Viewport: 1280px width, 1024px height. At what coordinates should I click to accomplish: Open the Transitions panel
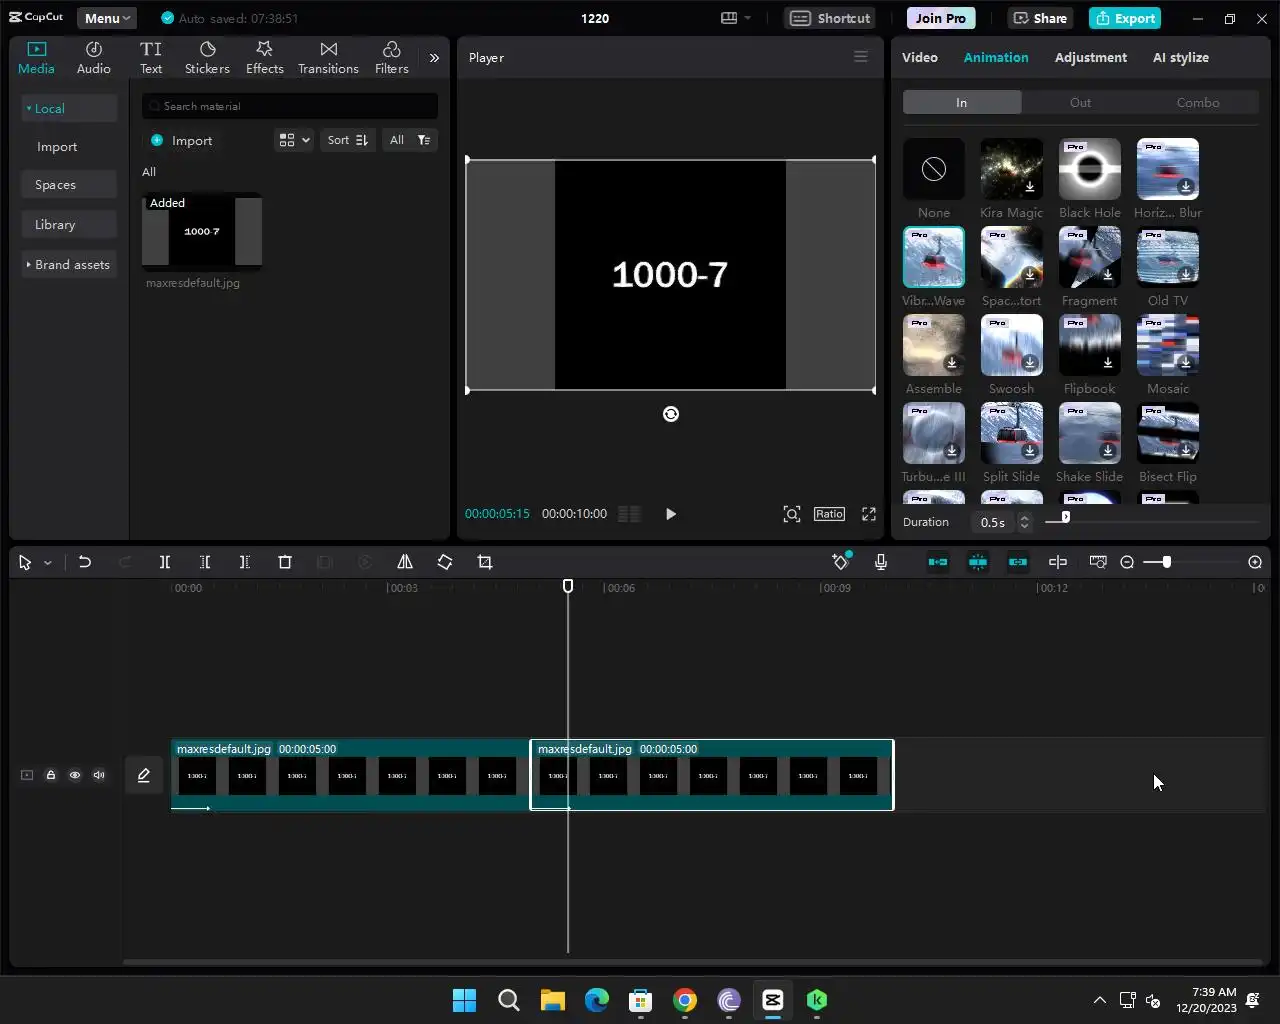click(x=328, y=58)
